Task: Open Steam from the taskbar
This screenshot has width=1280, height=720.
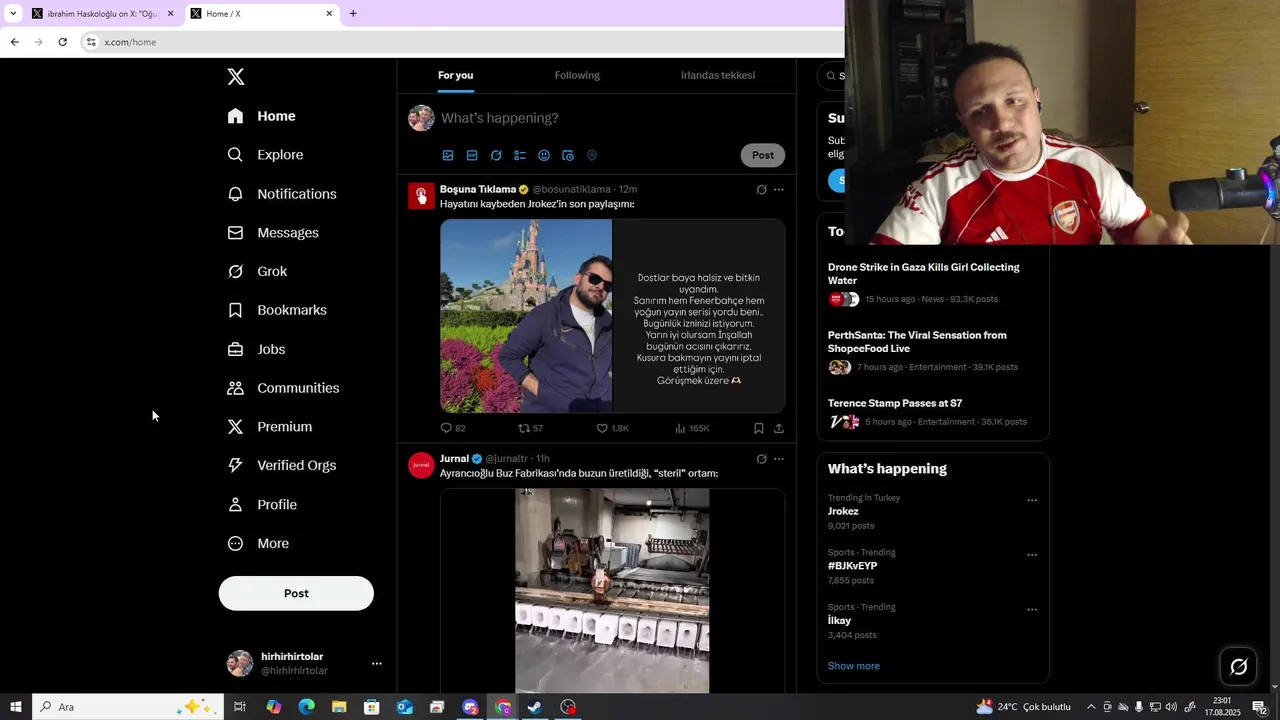Action: (x=535, y=707)
